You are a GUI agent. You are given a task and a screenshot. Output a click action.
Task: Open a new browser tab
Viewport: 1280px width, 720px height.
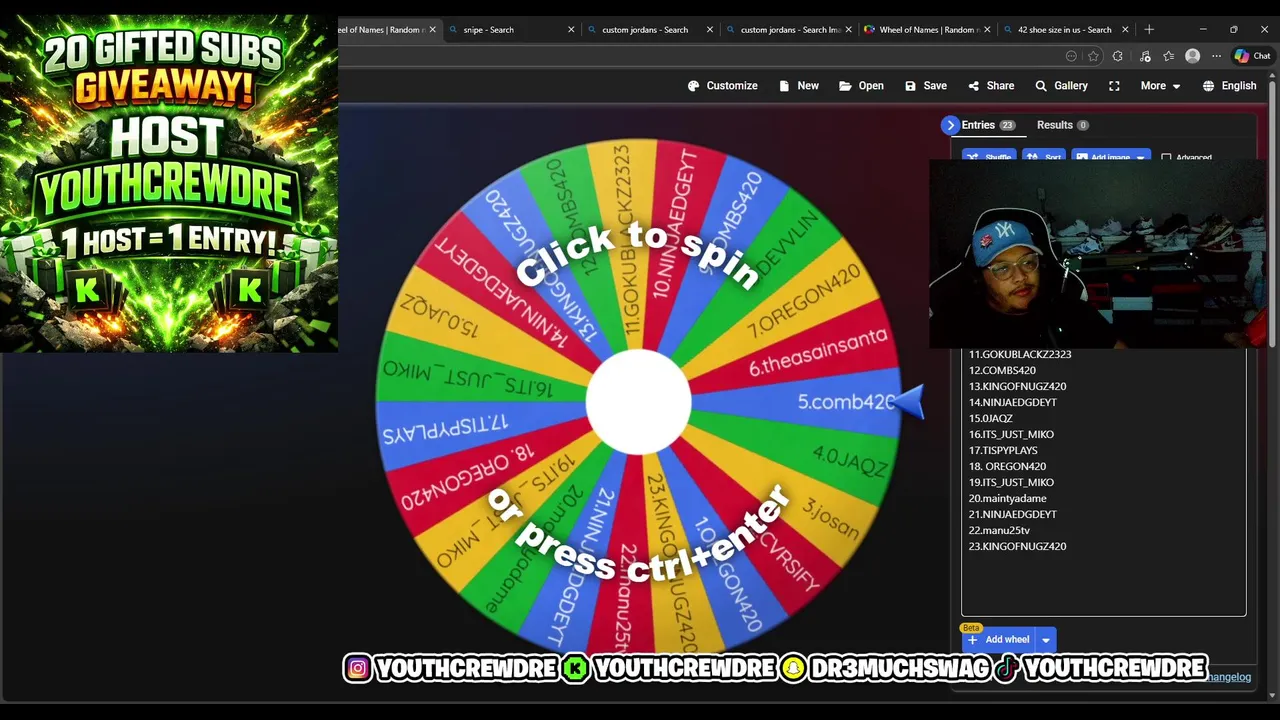tap(1149, 30)
